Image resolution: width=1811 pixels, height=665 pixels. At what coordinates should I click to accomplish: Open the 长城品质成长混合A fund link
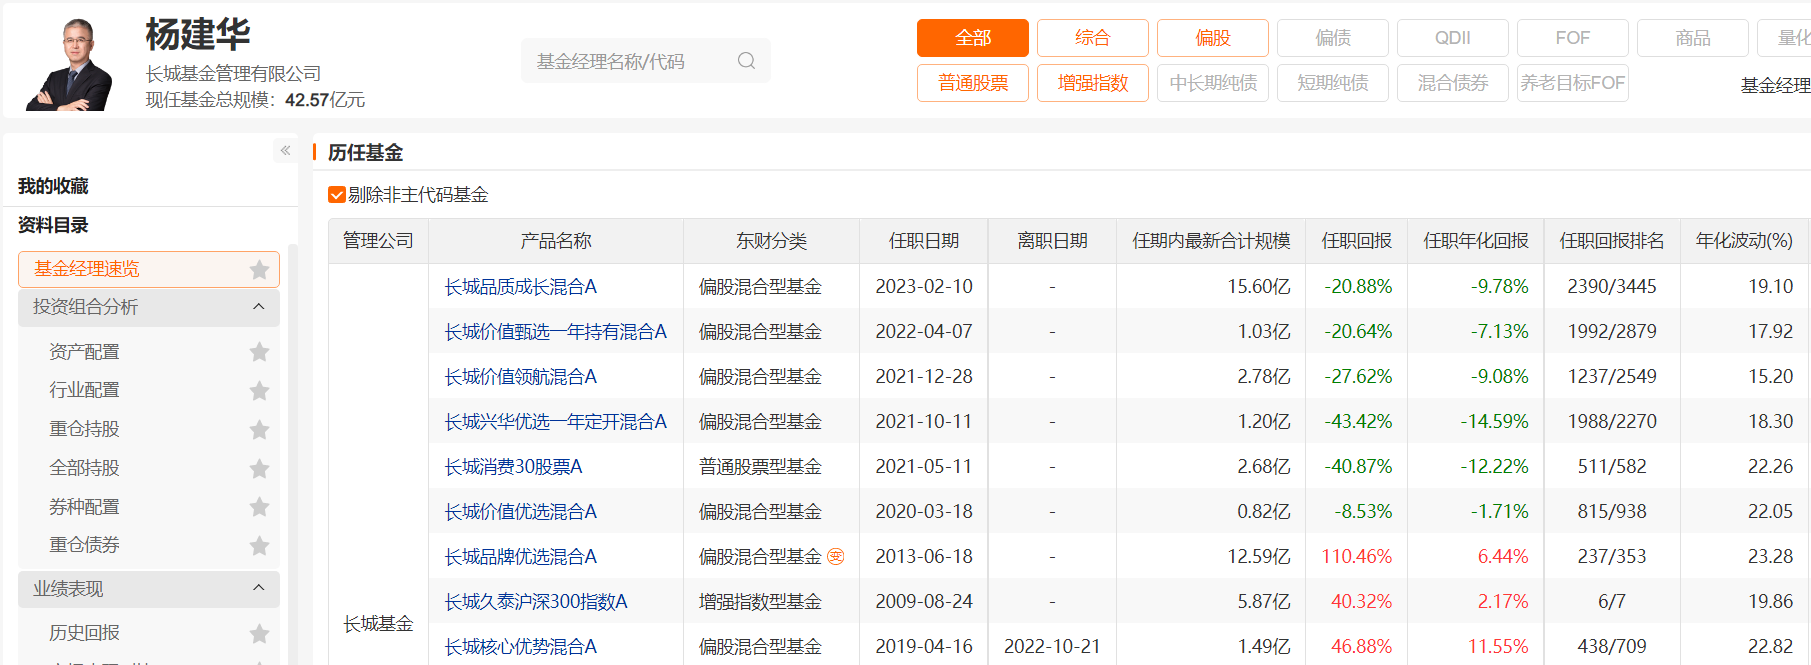coord(520,287)
